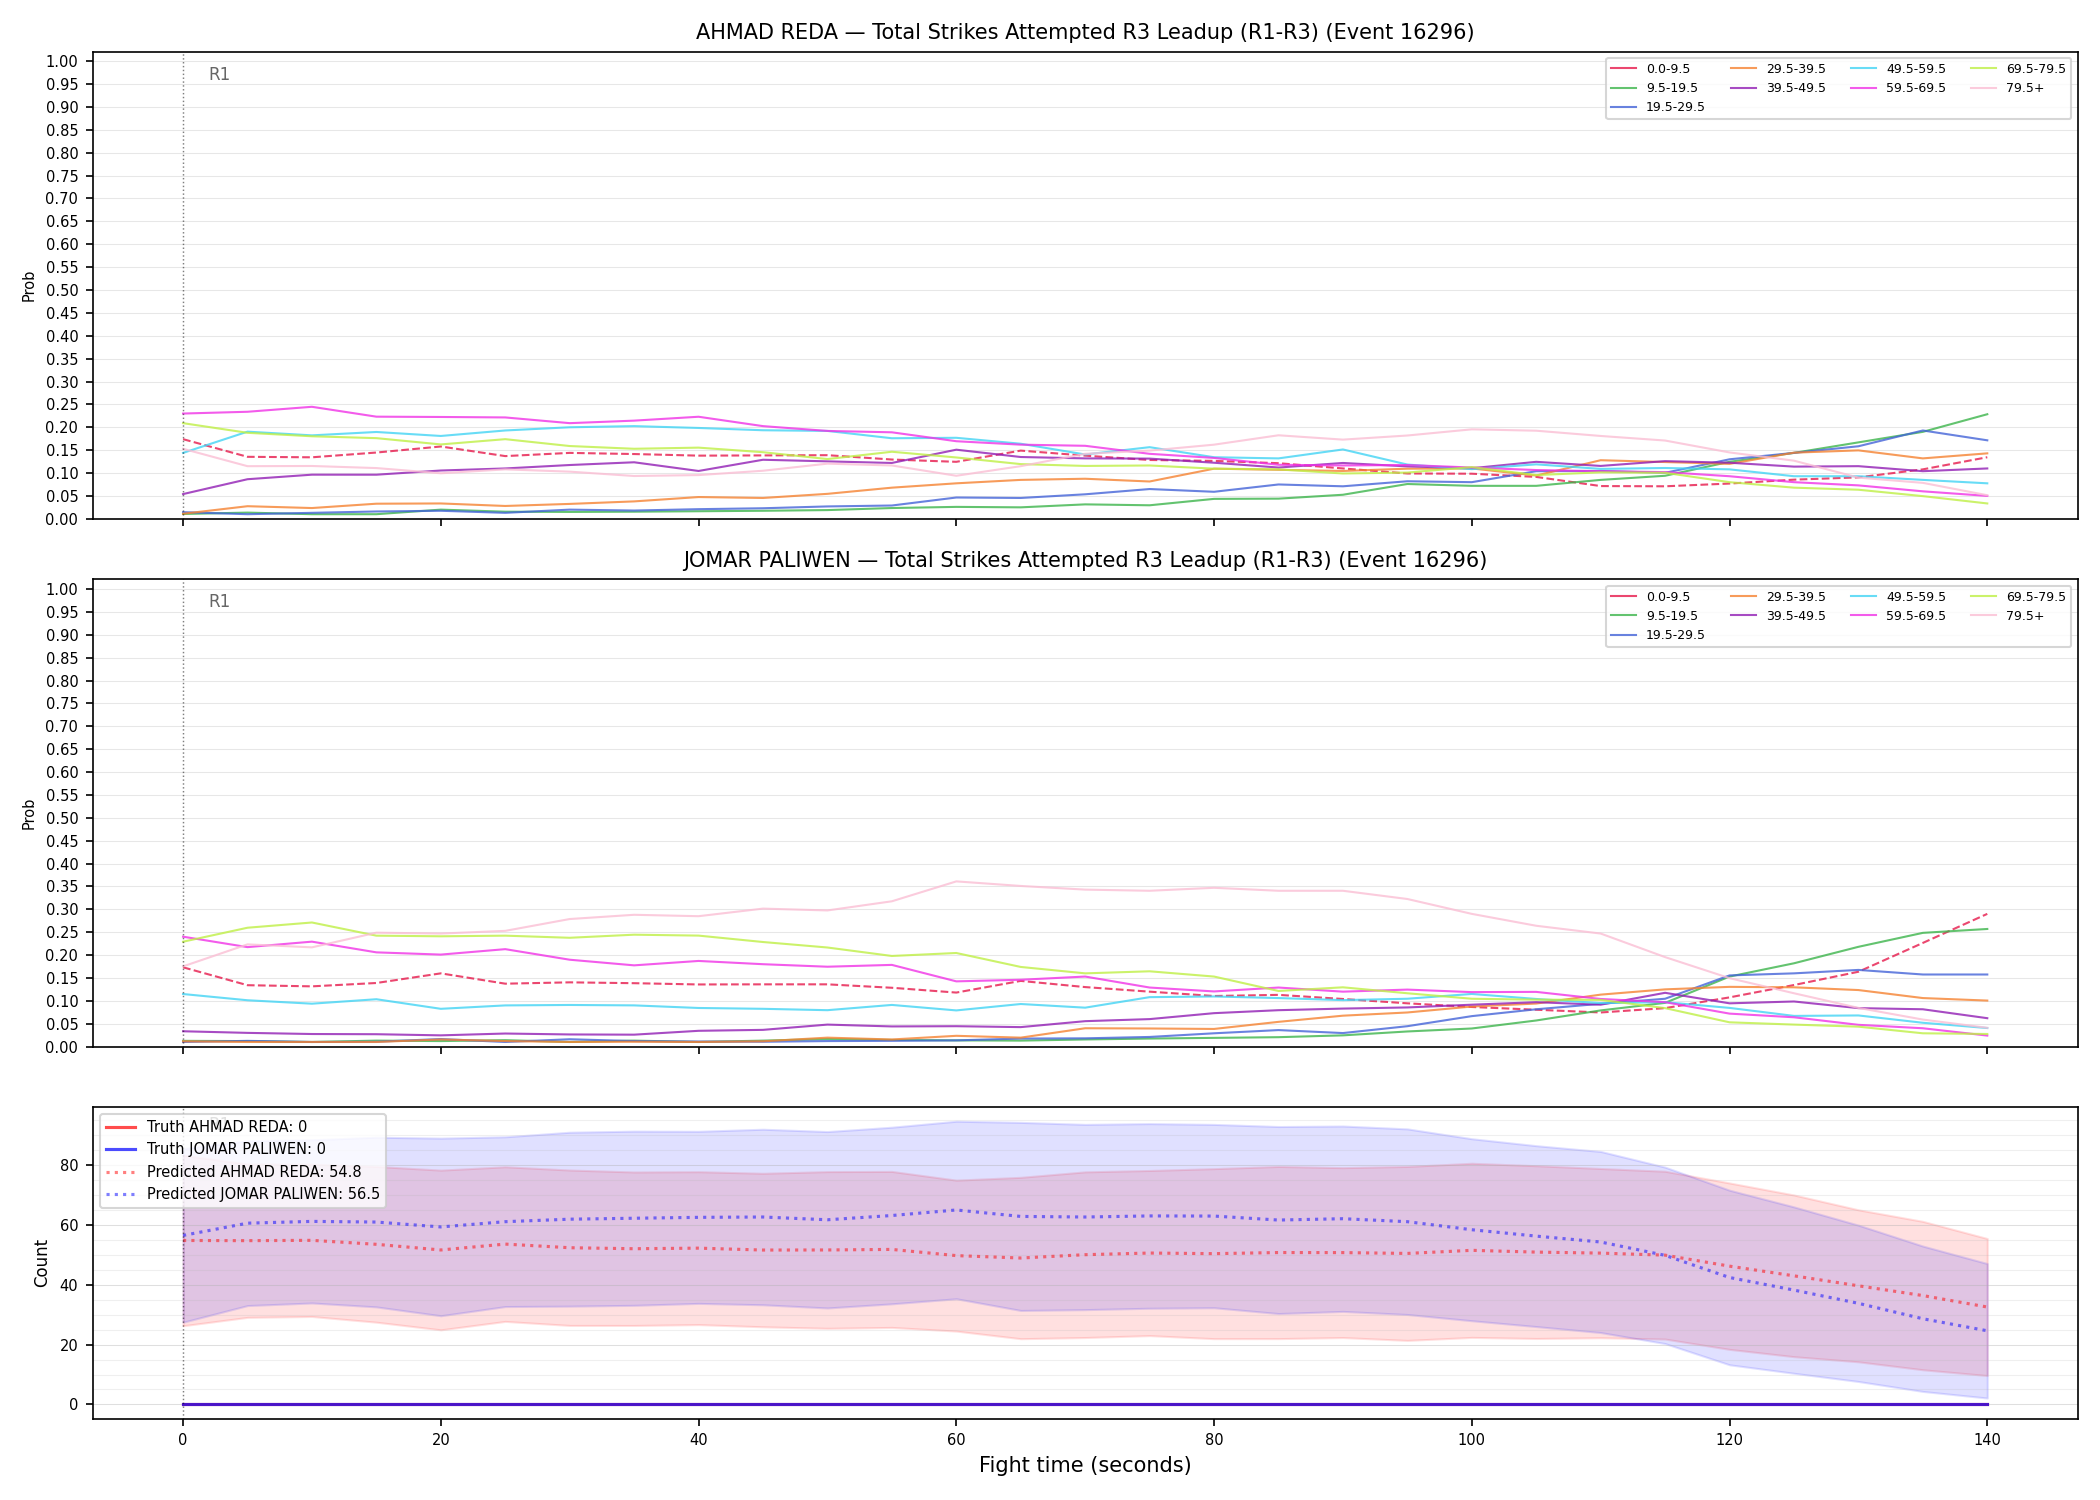Select the "Fight time (seconds)" axis label
The height and width of the screenshot is (1500, 2100).
[1085, 1465]
